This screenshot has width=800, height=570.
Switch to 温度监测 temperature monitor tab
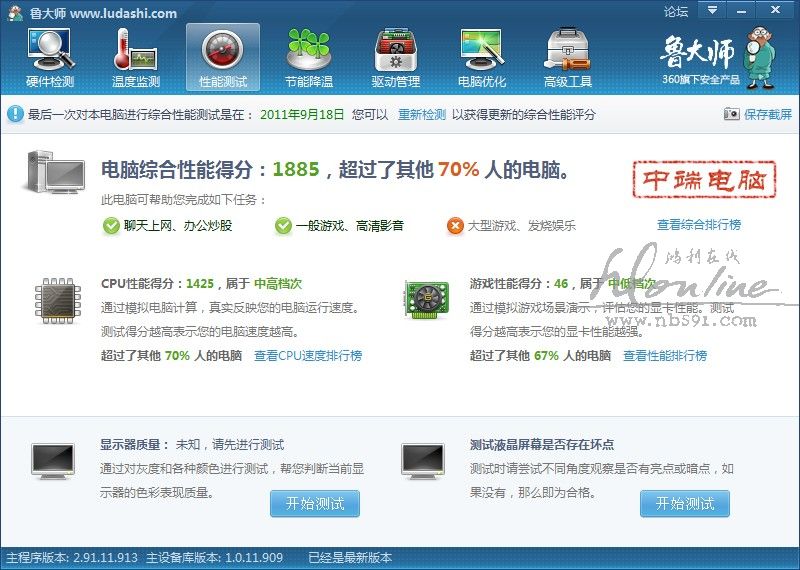136,57
